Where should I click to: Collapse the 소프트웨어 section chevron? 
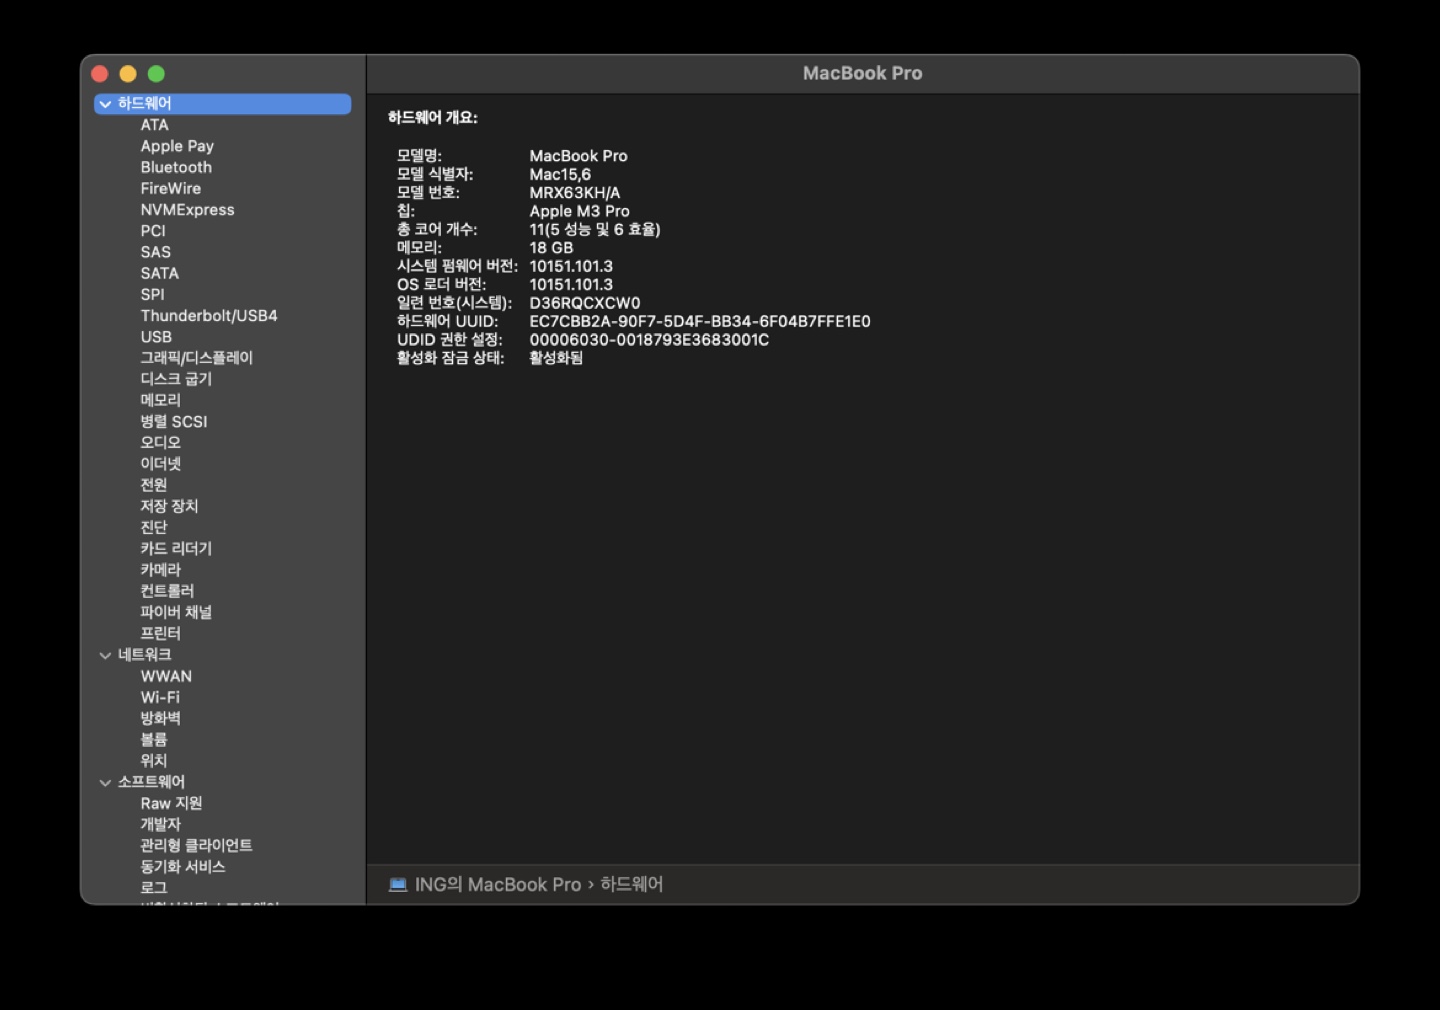[x=105, y=782]
